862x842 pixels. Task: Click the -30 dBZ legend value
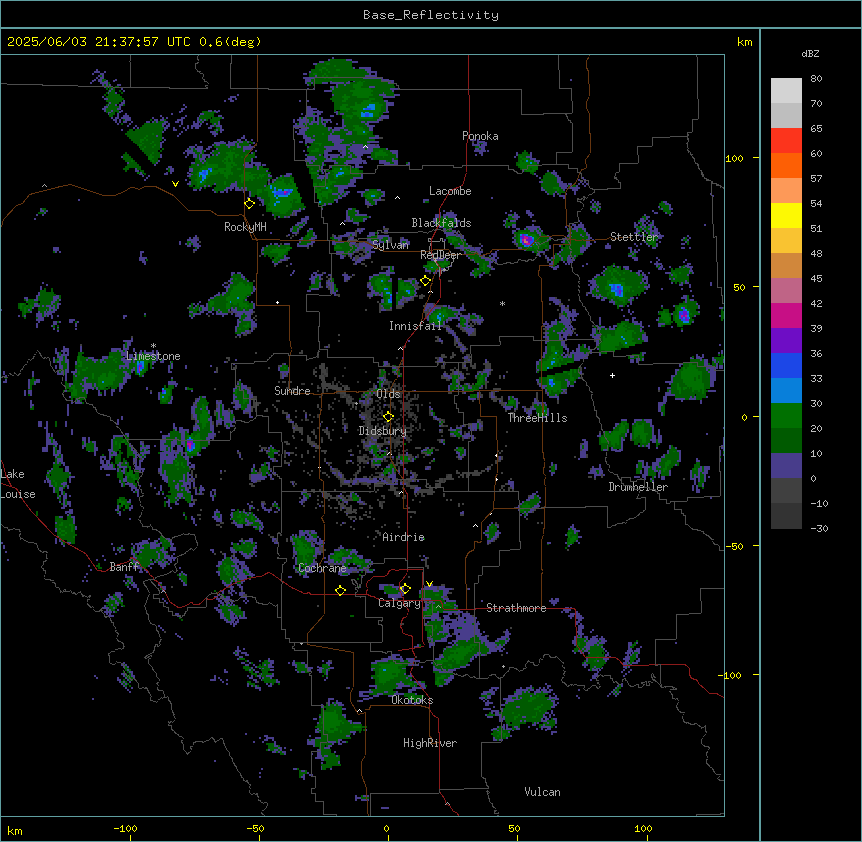click(x=819, y=529)
